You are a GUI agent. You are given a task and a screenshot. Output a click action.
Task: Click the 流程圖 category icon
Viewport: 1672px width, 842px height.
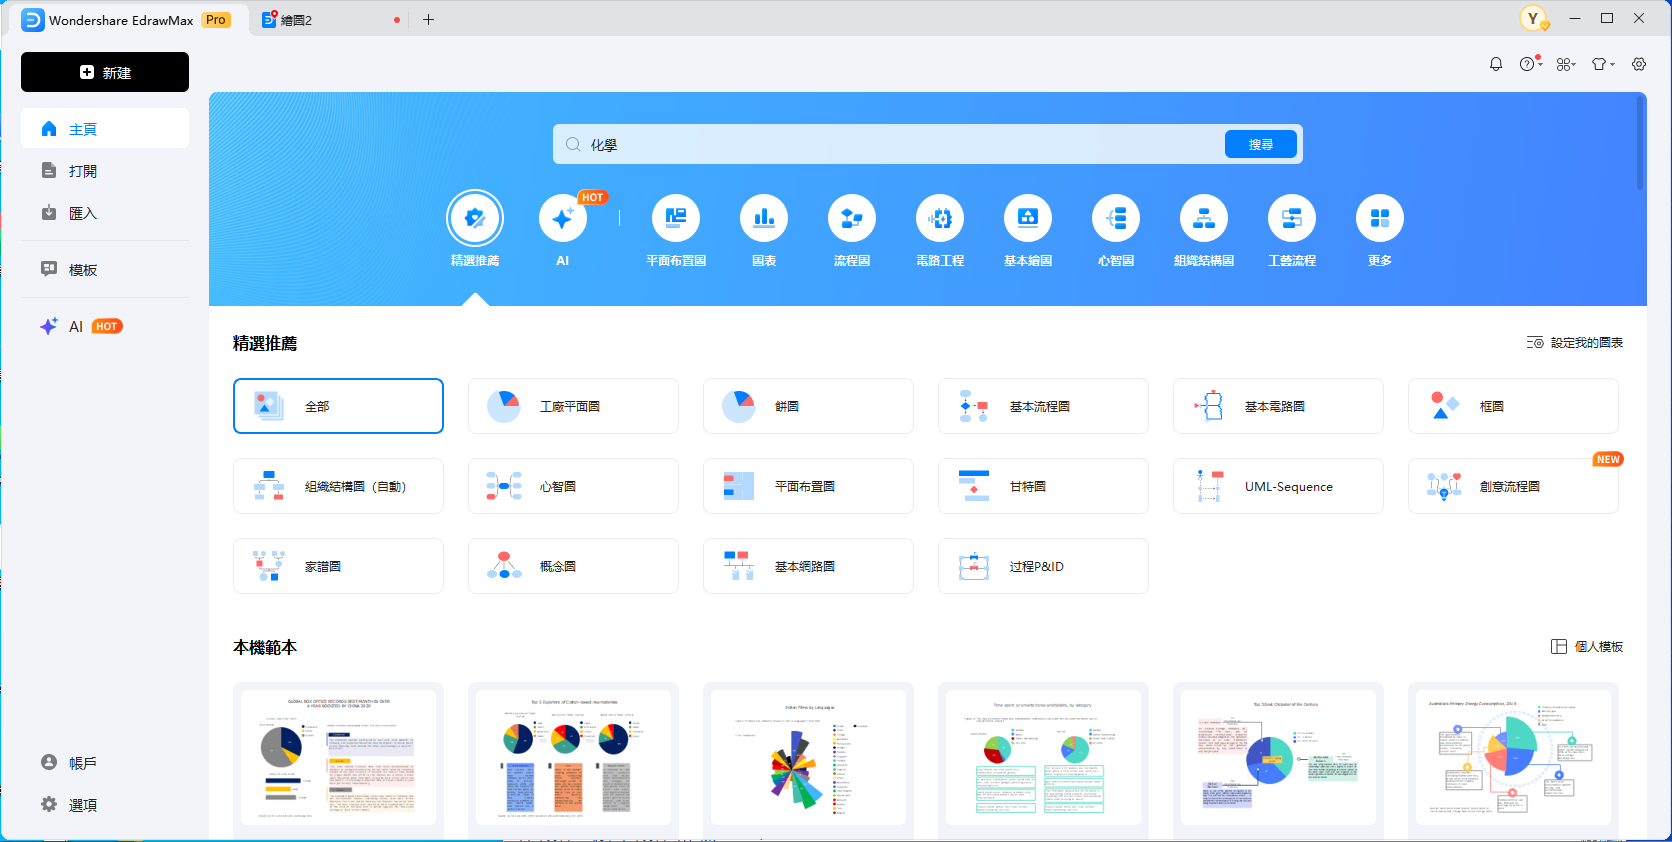coord(851,219)
